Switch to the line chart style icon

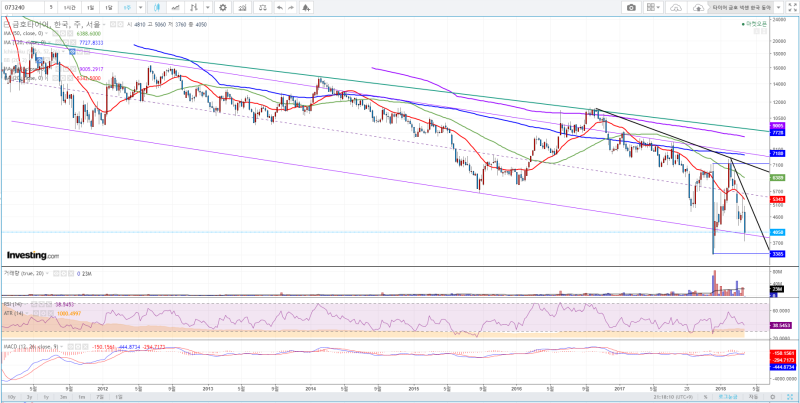(176, 8)
